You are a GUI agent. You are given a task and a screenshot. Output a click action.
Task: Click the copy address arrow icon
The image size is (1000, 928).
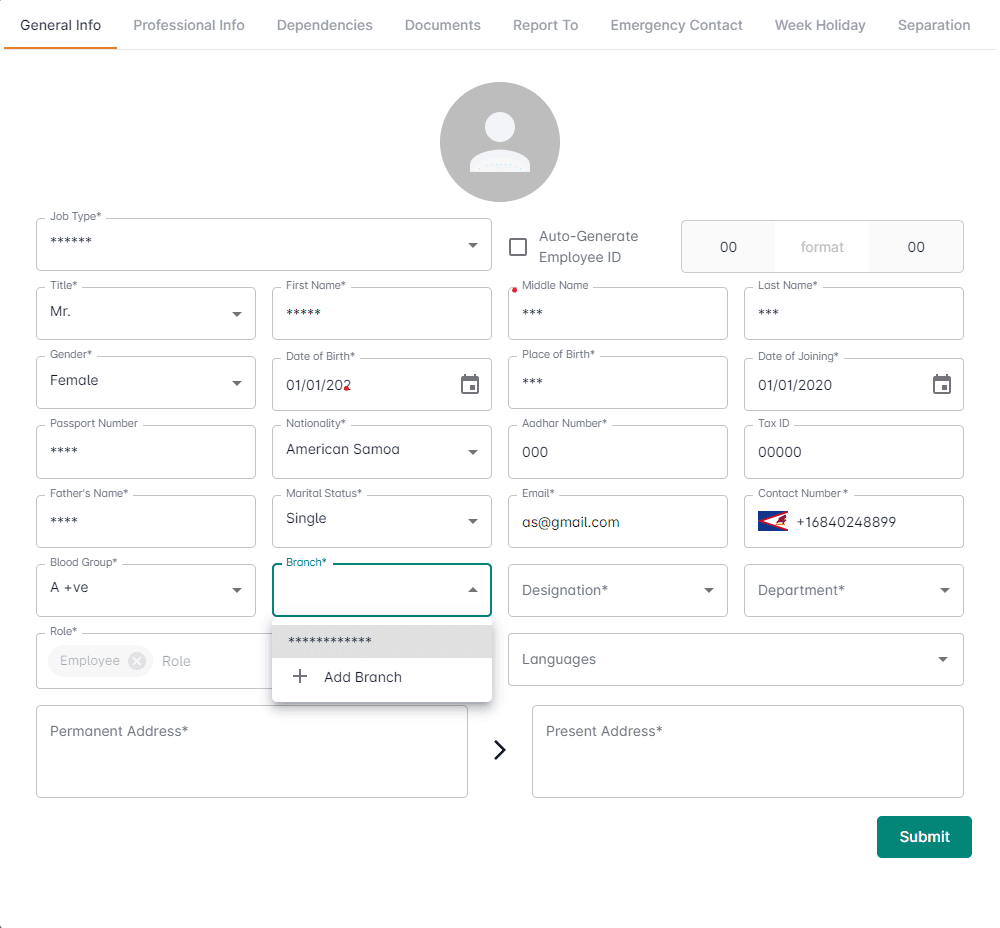tap(500, 750)
